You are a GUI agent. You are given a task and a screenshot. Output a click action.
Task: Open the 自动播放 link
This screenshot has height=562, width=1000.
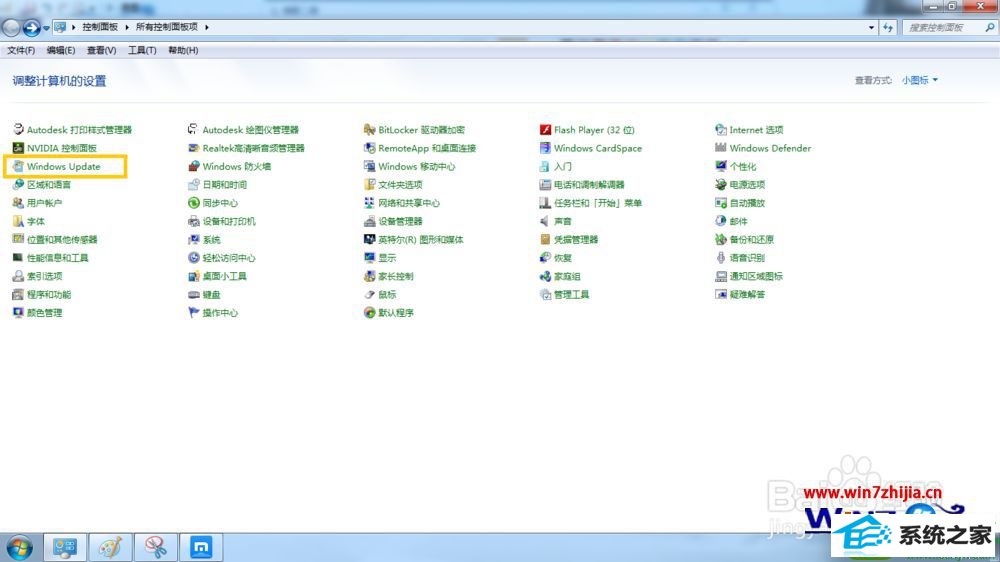(747, 203)
